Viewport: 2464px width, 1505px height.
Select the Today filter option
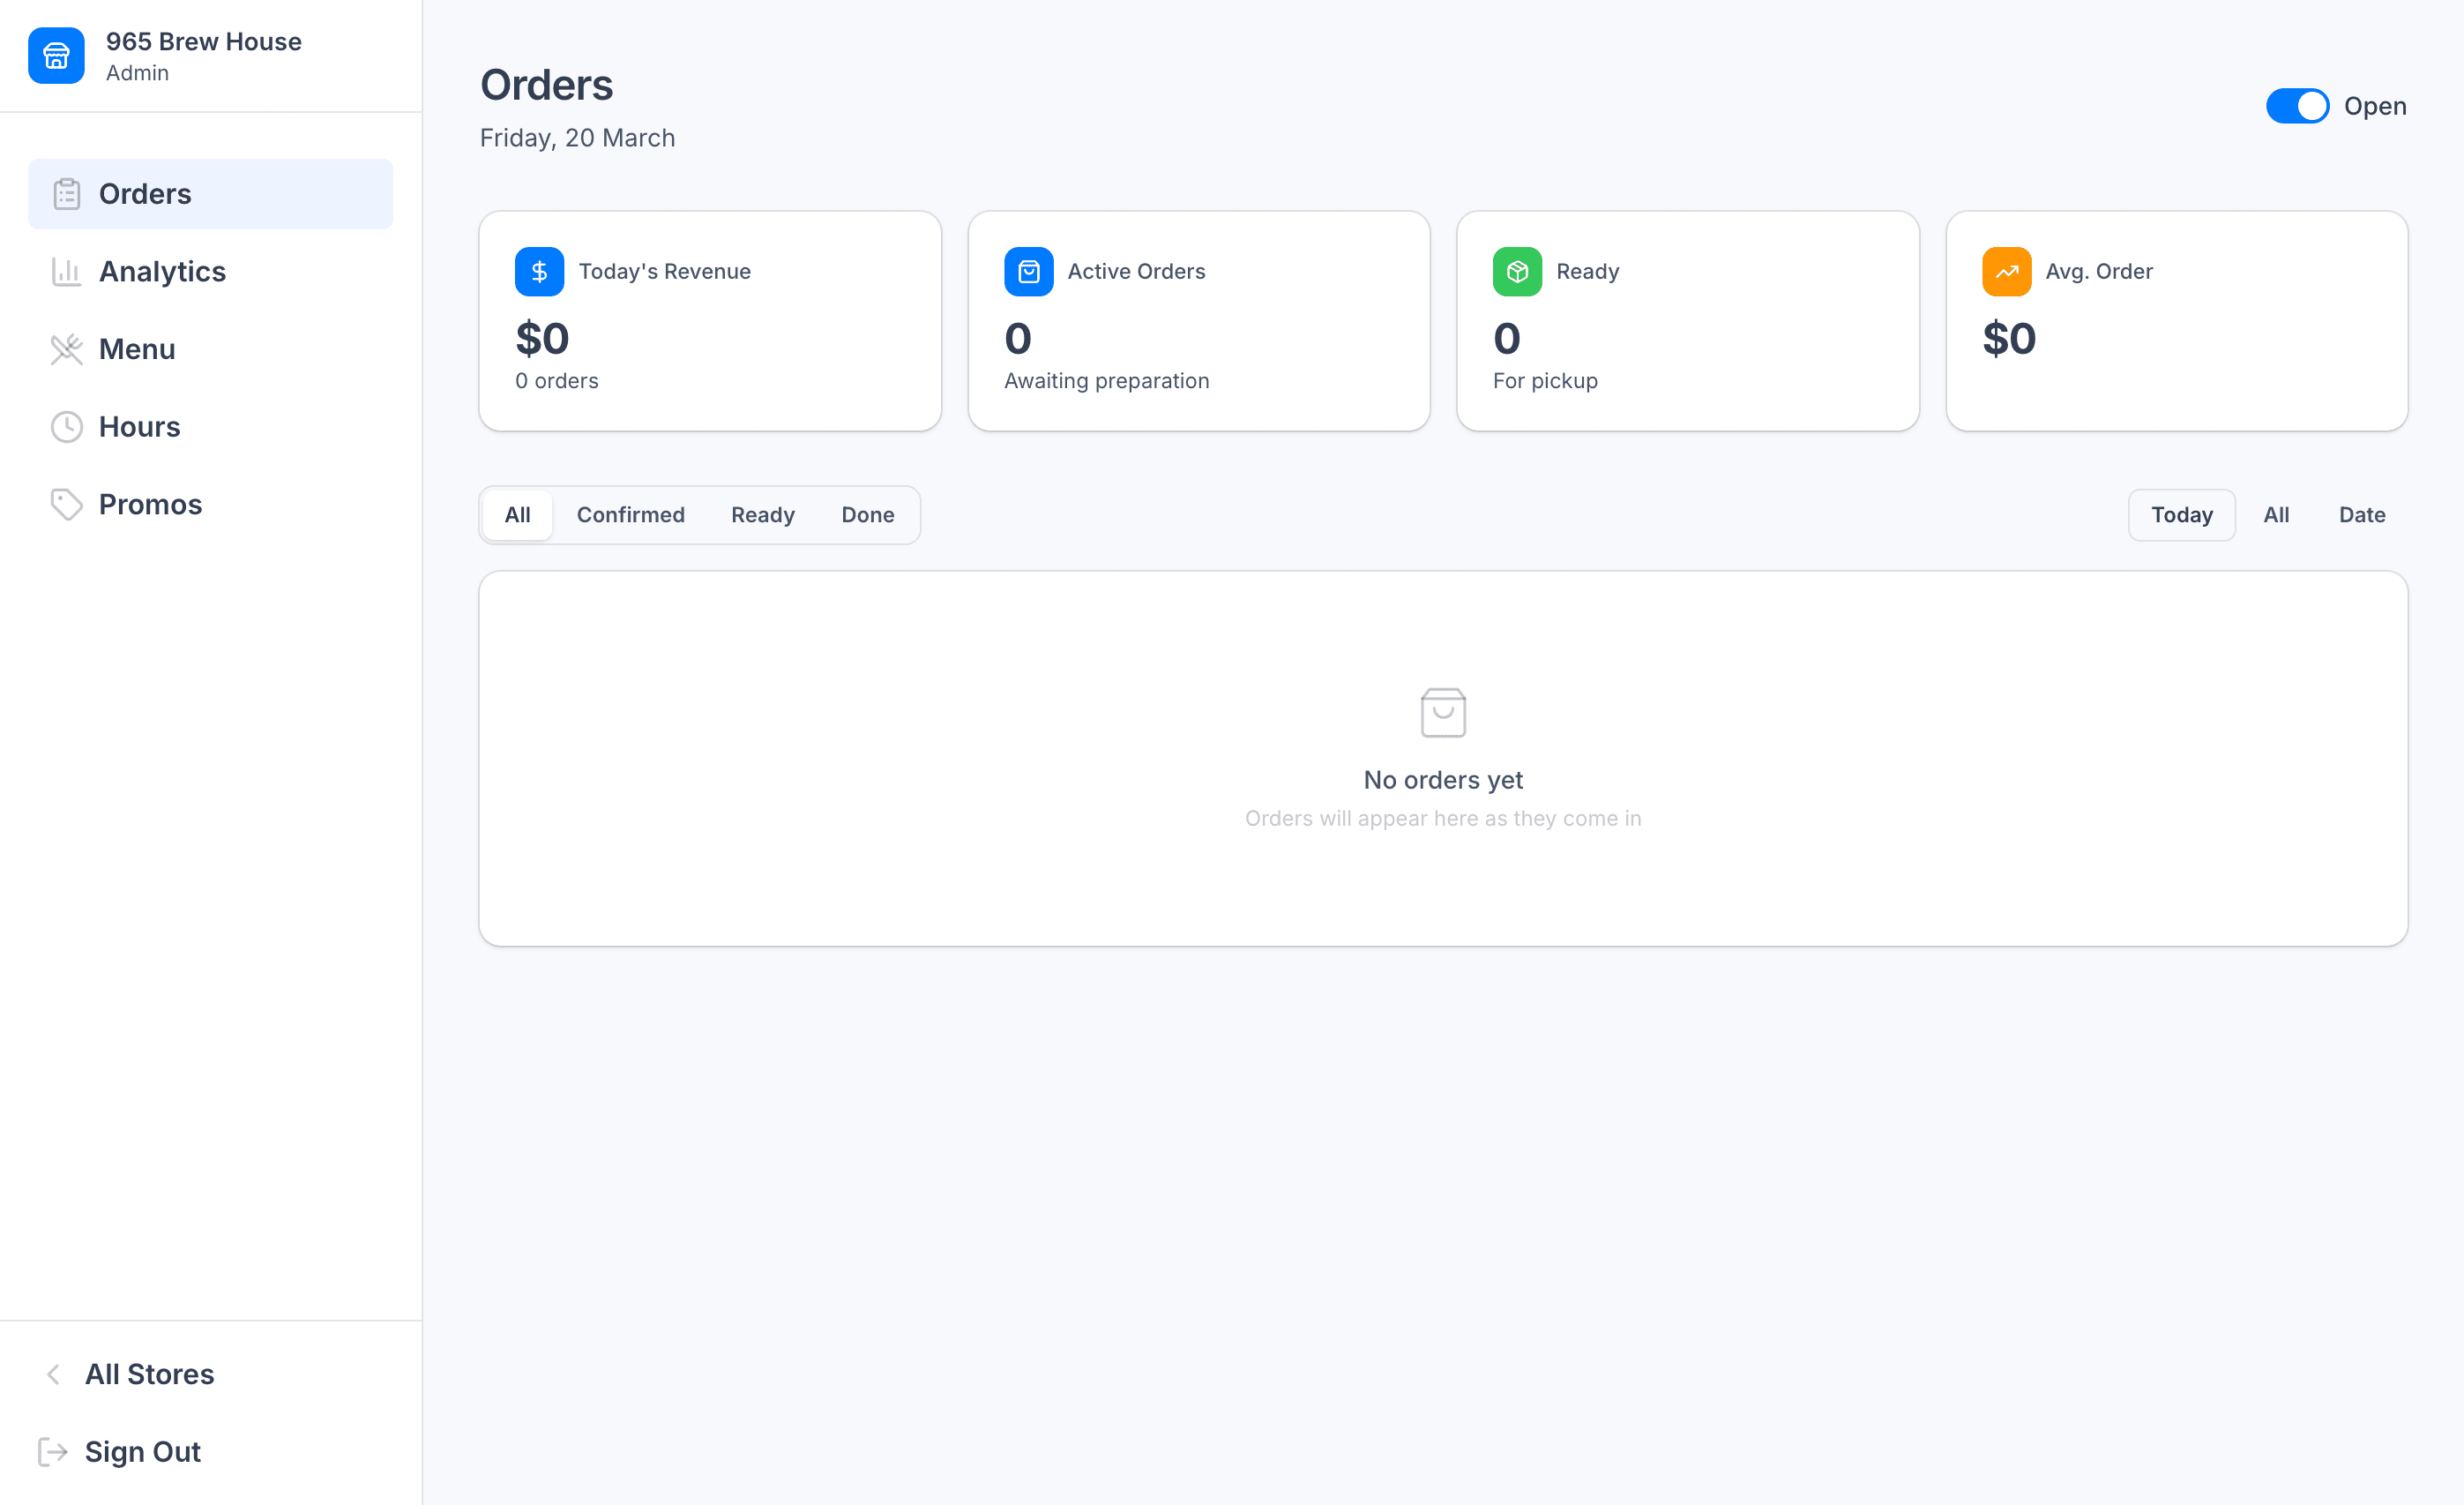[x=2181, y=514]
